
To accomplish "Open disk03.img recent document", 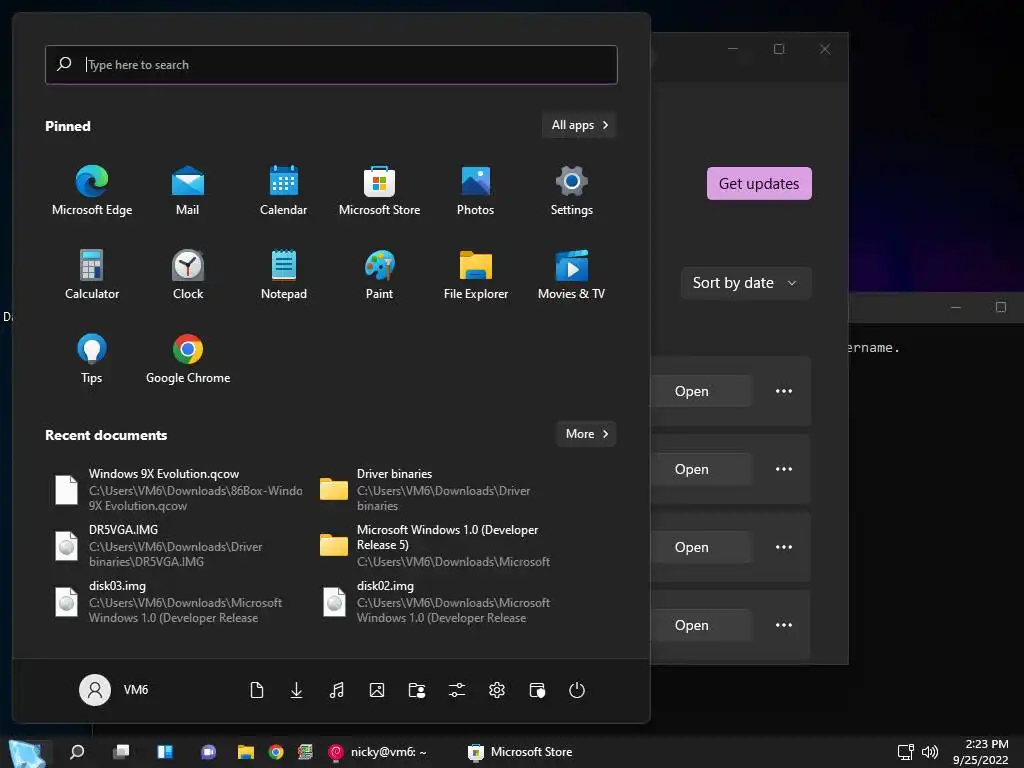I will 178,602.
